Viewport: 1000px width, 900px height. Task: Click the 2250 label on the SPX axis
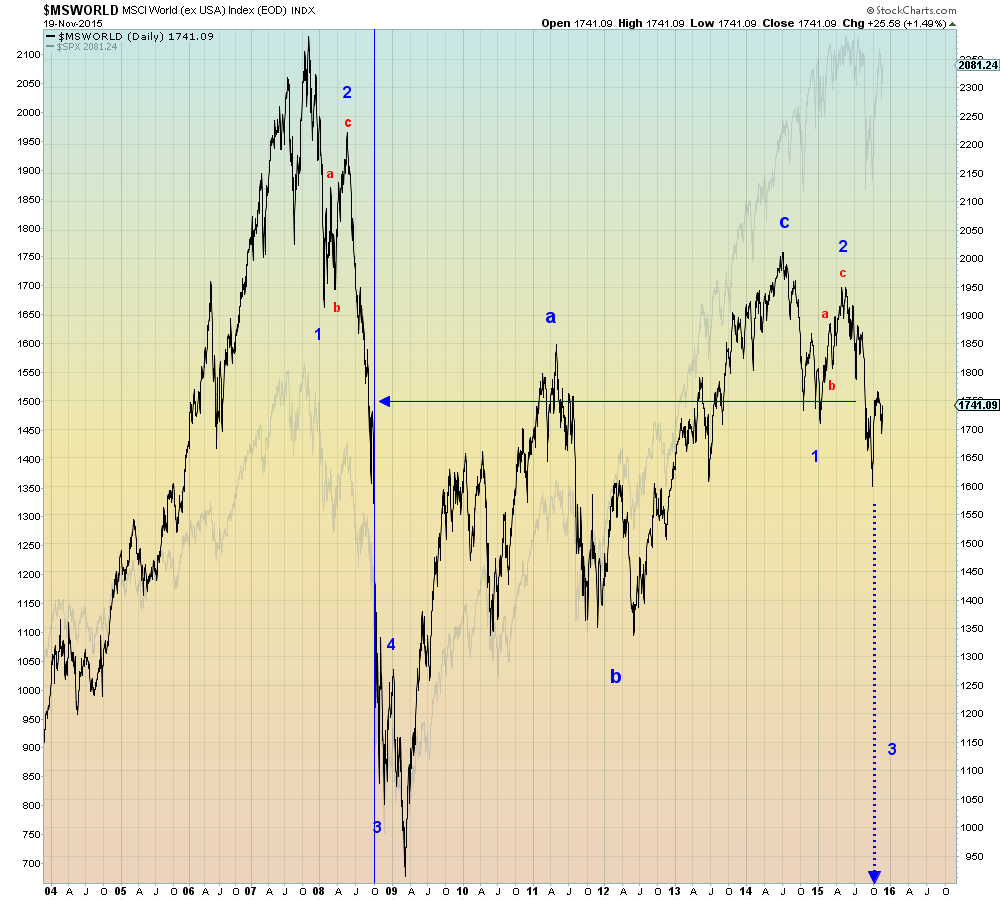971,117
